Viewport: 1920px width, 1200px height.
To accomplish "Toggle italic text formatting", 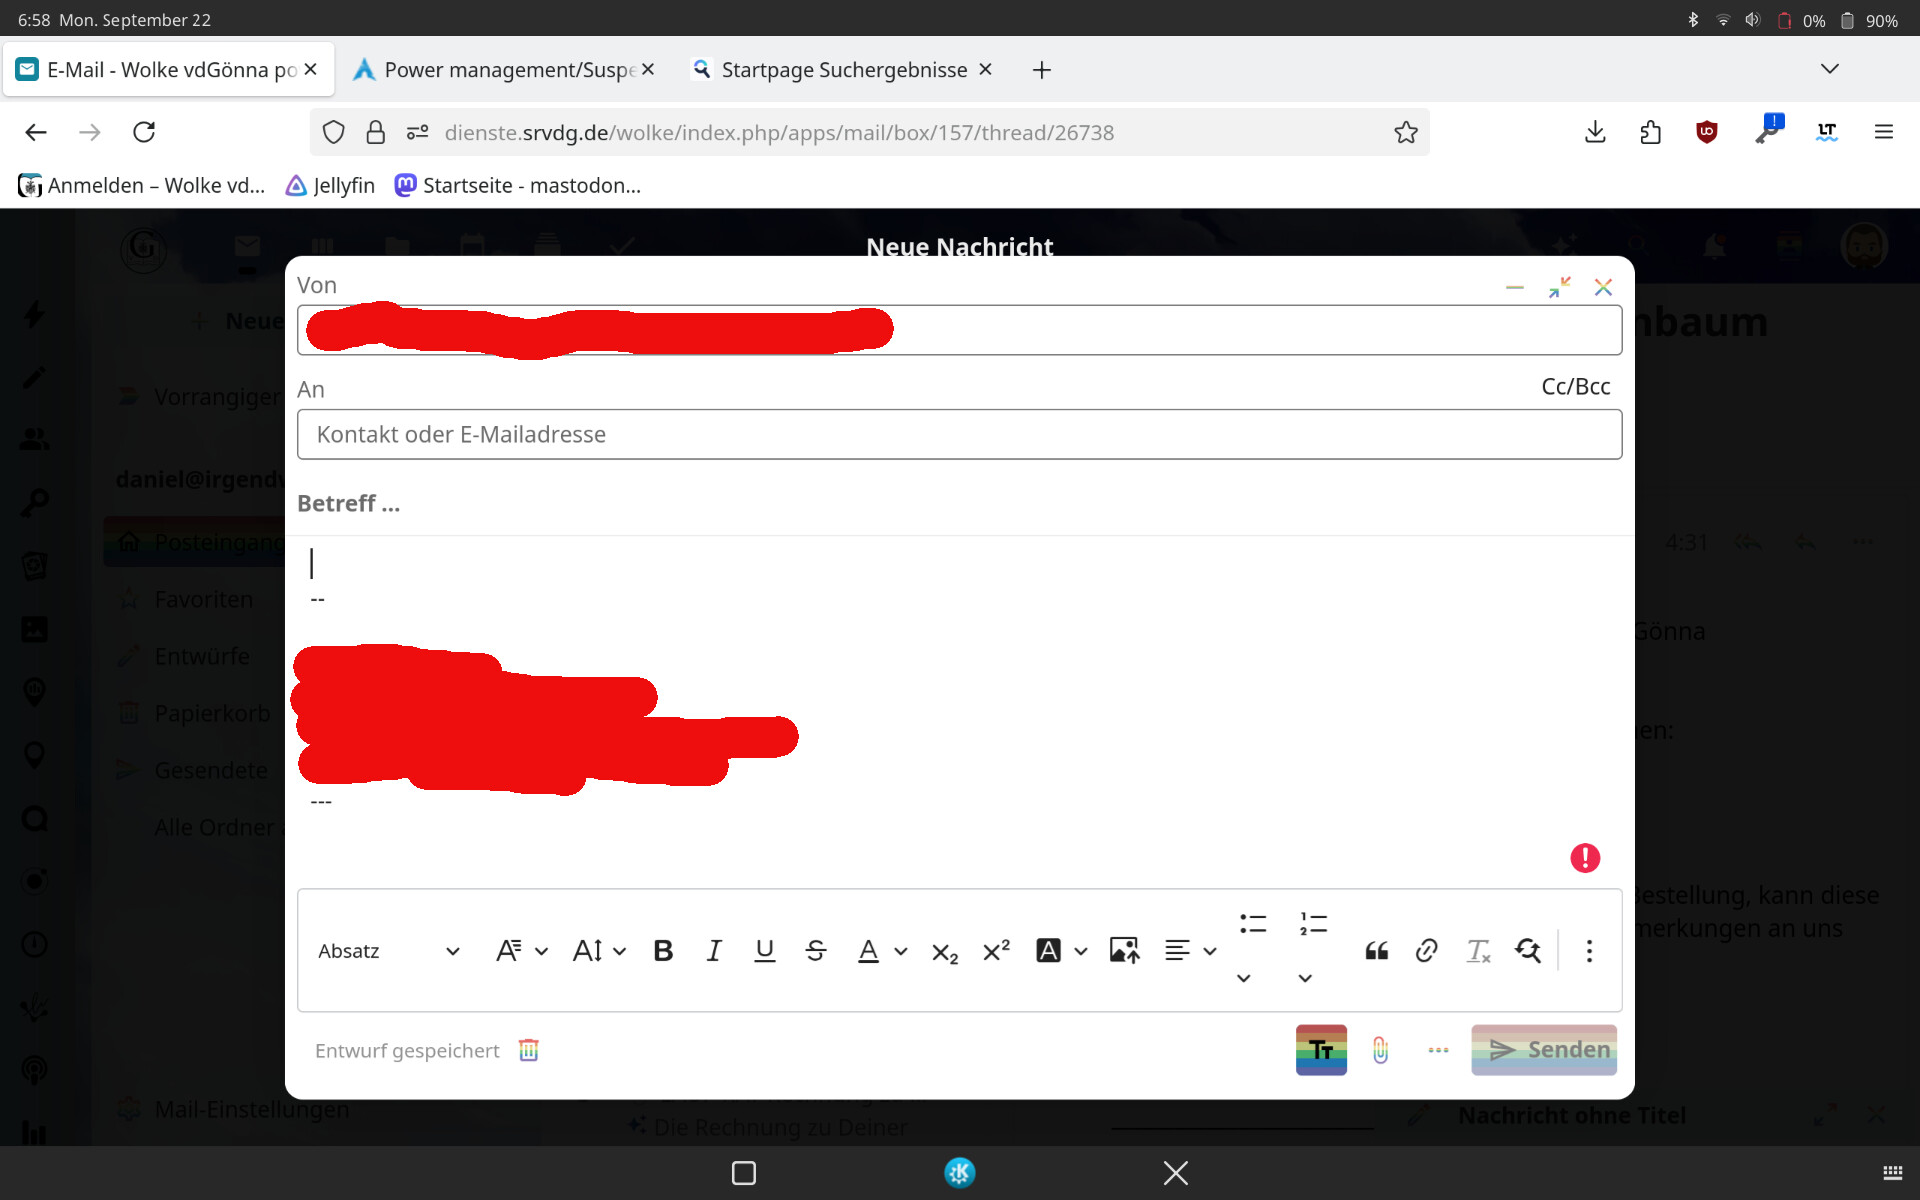I will coord(714,951).
